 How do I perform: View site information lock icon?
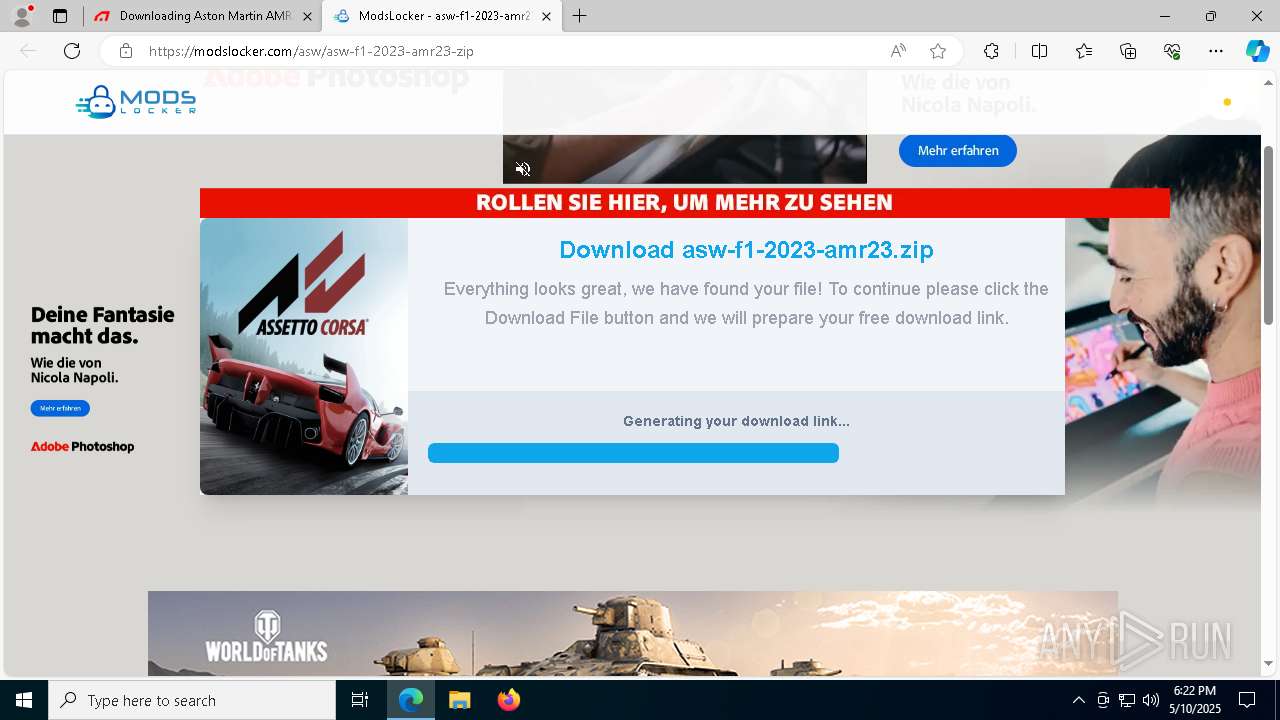126,51
